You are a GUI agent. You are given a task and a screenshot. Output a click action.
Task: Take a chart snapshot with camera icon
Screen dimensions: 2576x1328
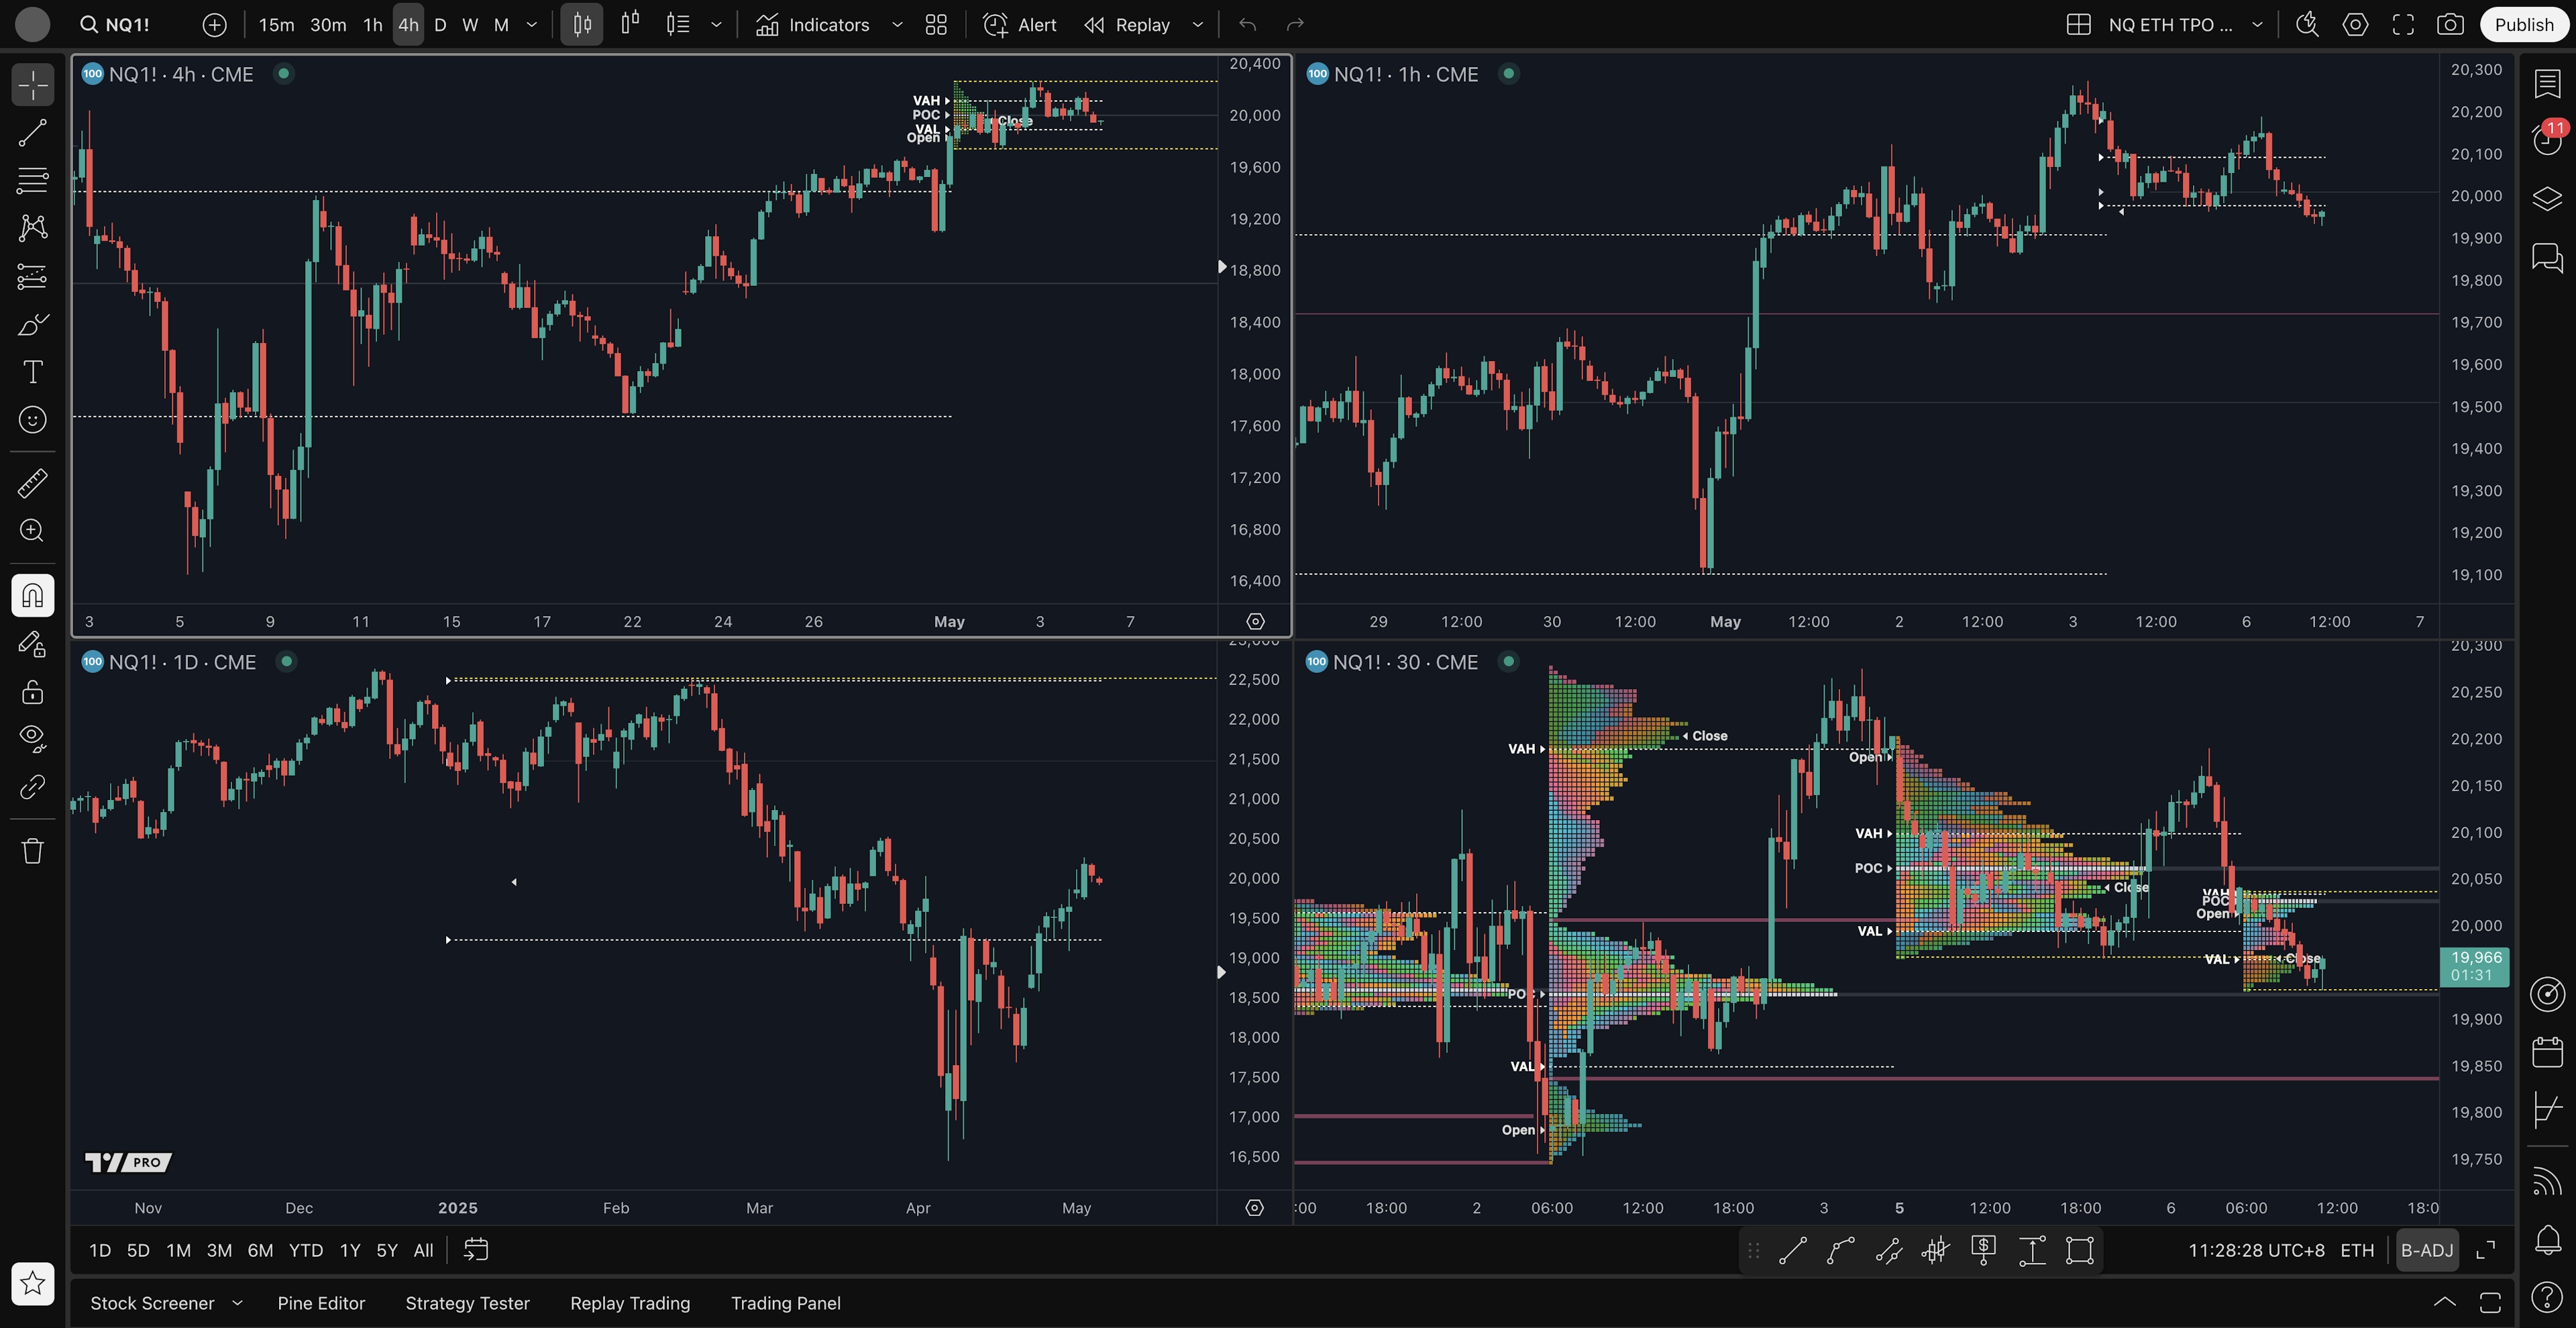click(2449, 25)
